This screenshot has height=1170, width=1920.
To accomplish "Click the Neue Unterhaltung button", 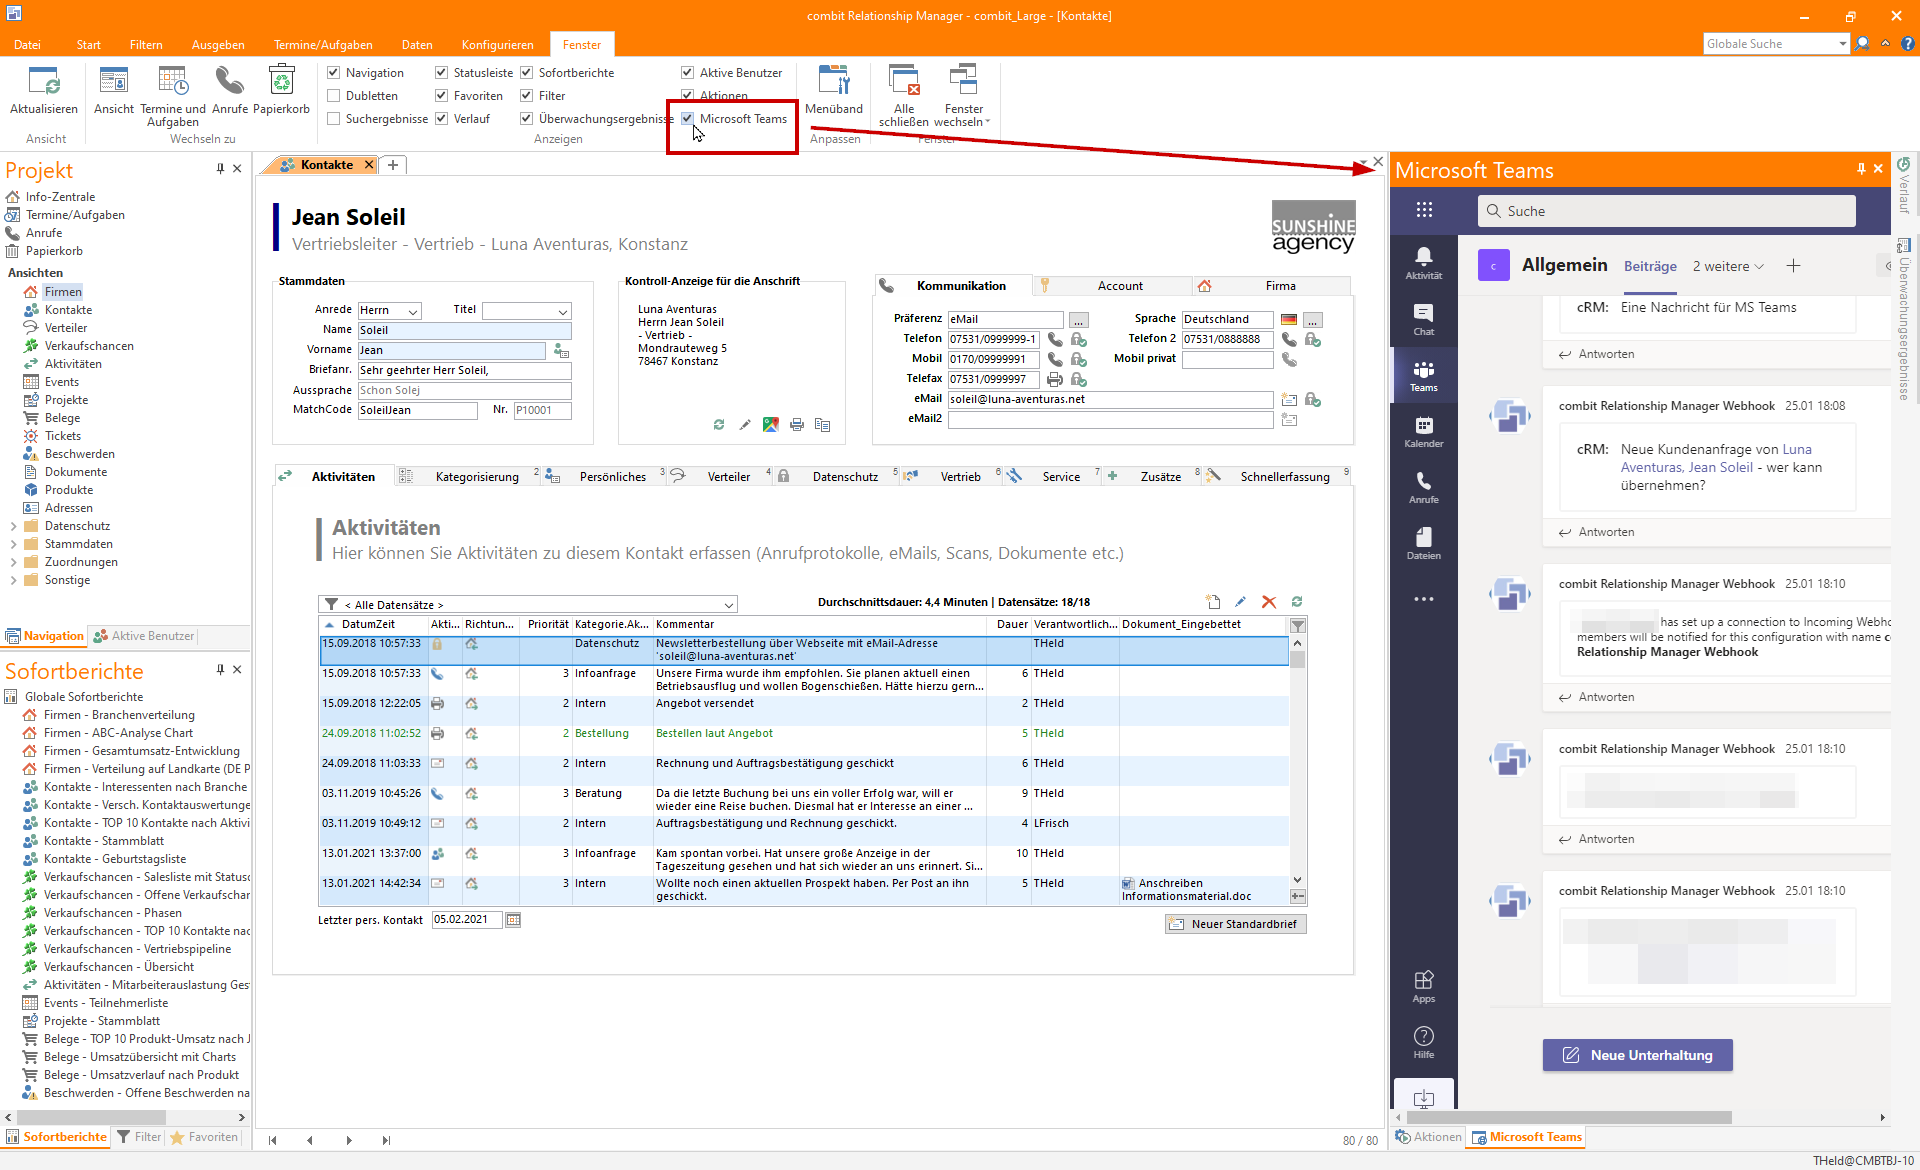I will [1637, 1055].
